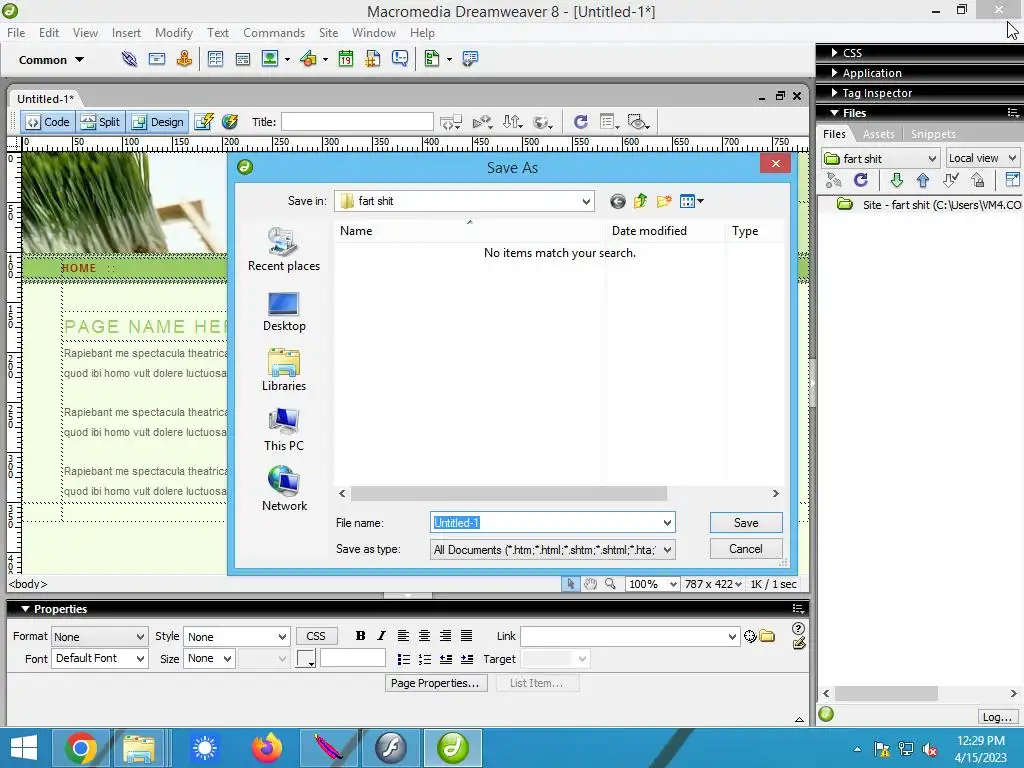Insert a Table from the Common bar
Image resolution: width=1024 pixels, height=768 pixels.
pos(215,59)
